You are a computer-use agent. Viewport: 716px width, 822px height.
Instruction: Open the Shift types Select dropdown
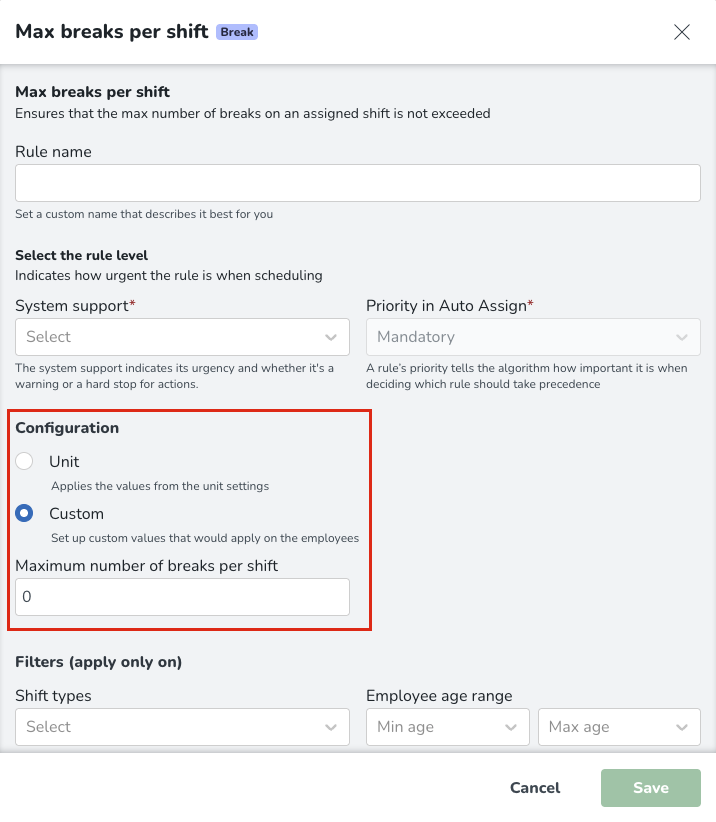tap(182, 727)
